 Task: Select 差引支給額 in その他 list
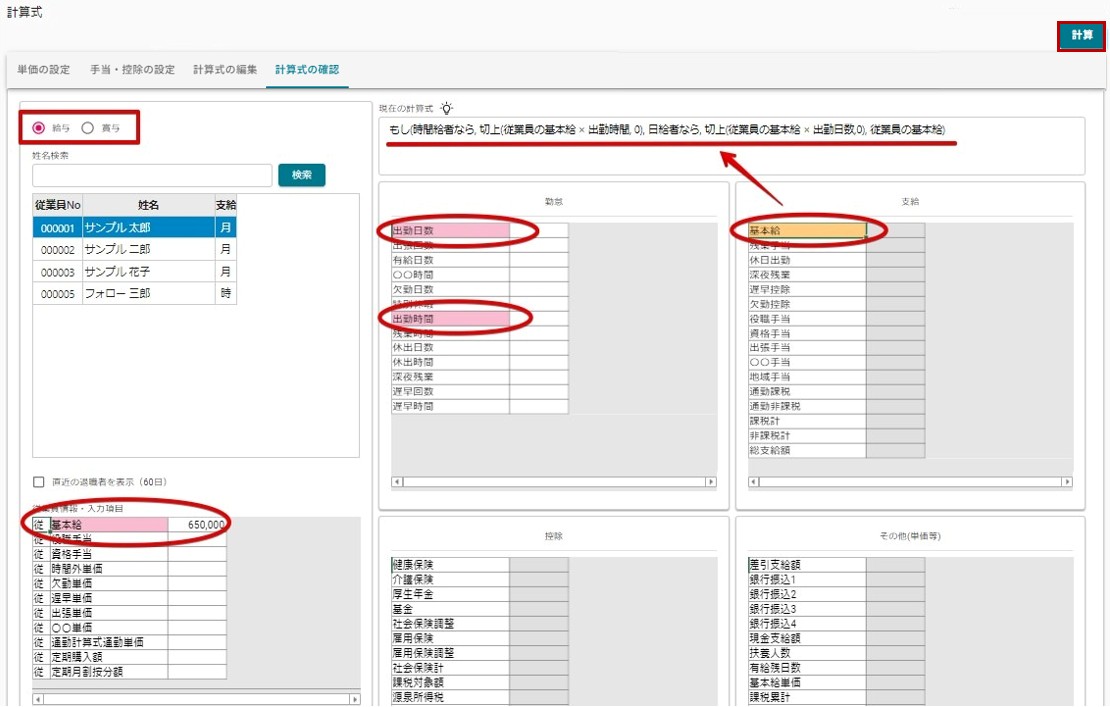[x=807, y=565]
